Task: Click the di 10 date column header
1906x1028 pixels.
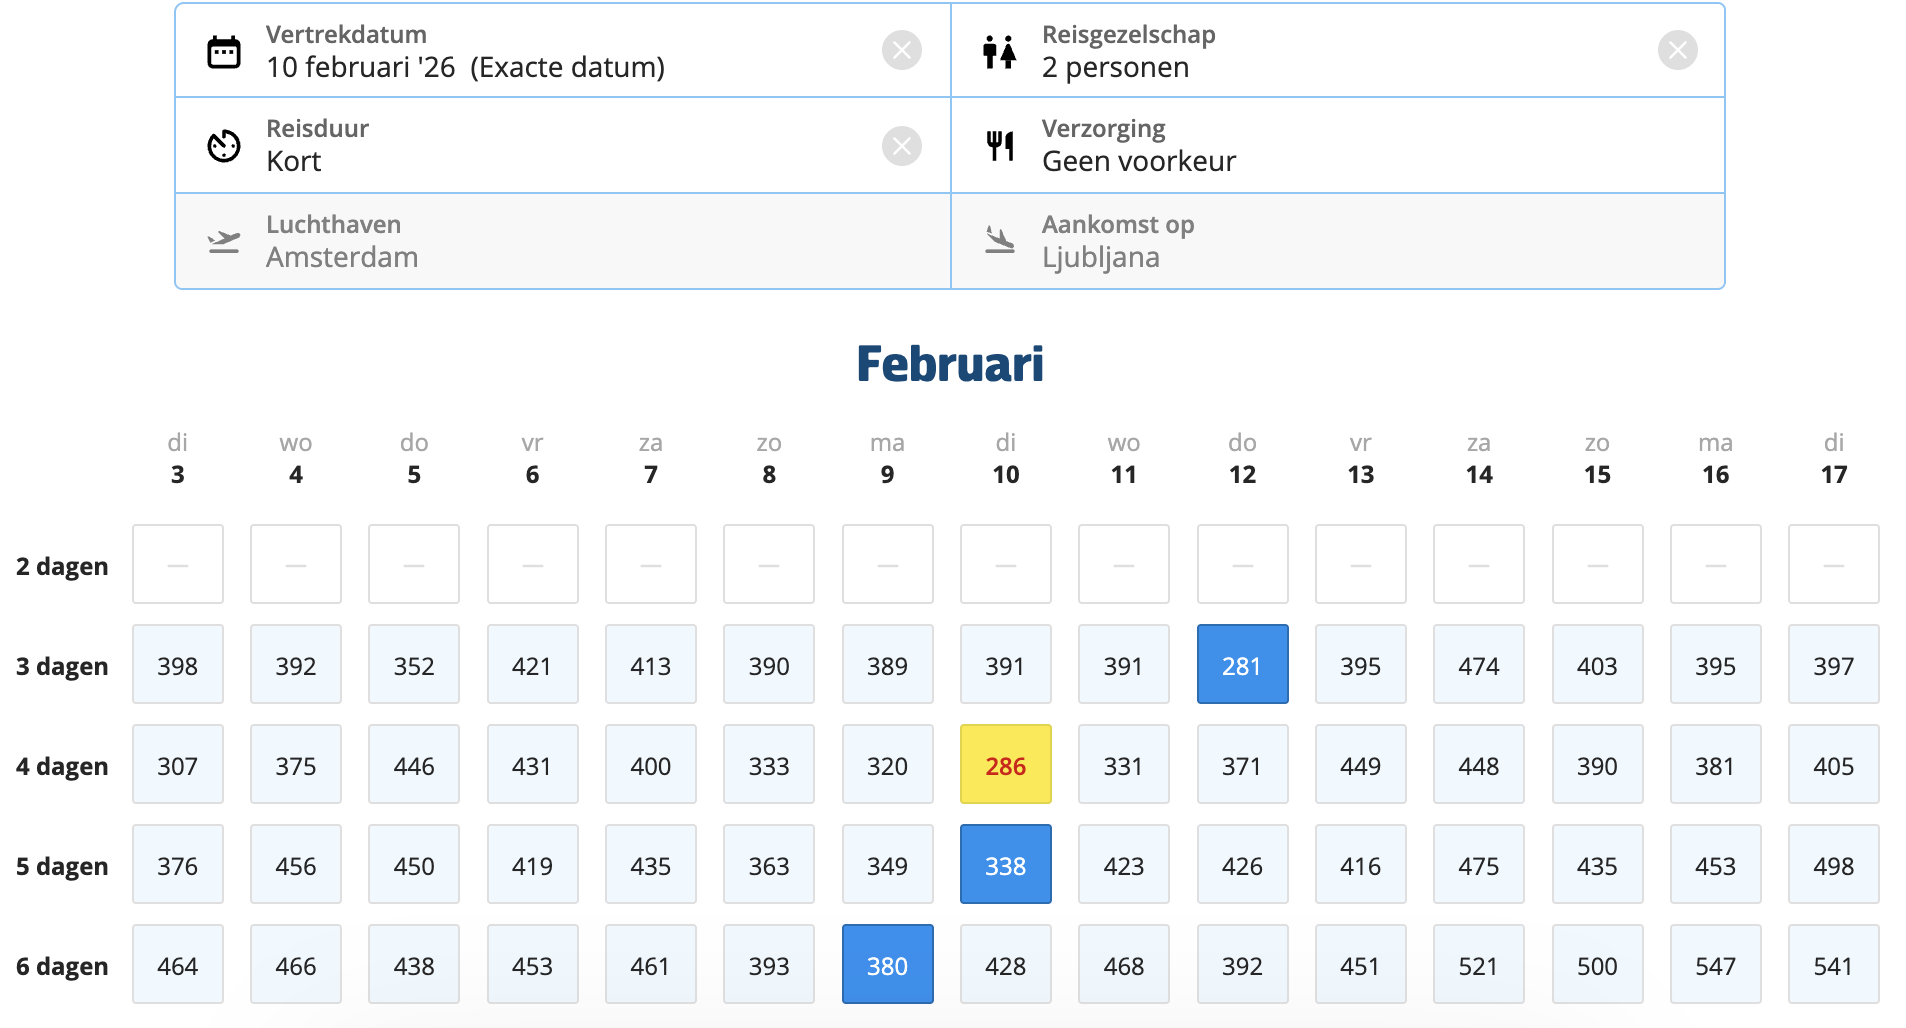Action: 1005,459
